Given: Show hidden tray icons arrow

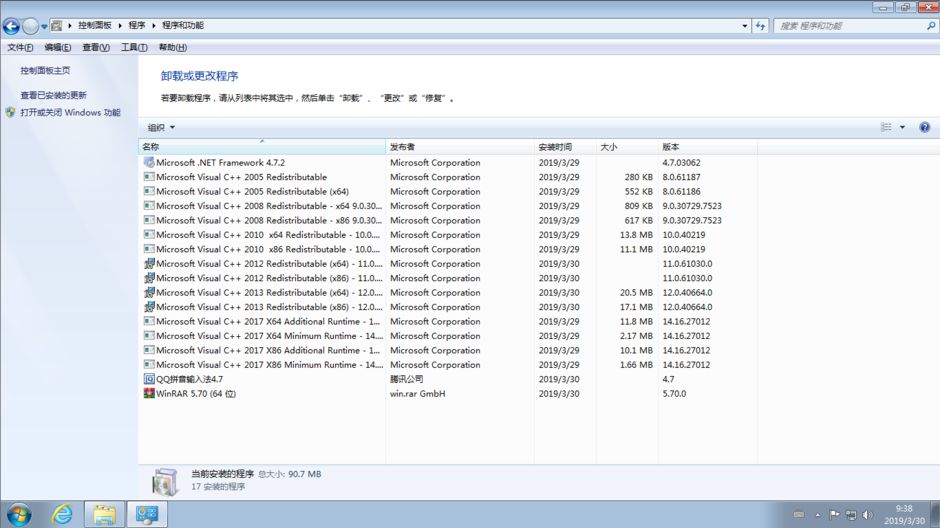Looking at the screenshot, I should (x=818, y=514).
